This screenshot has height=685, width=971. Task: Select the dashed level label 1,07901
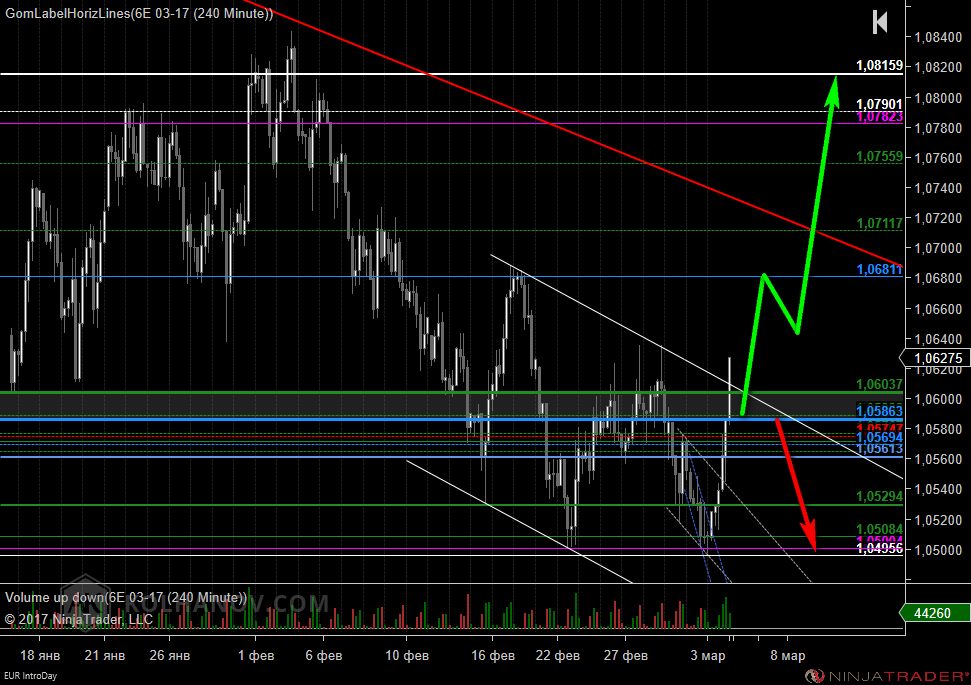point(879,103)
